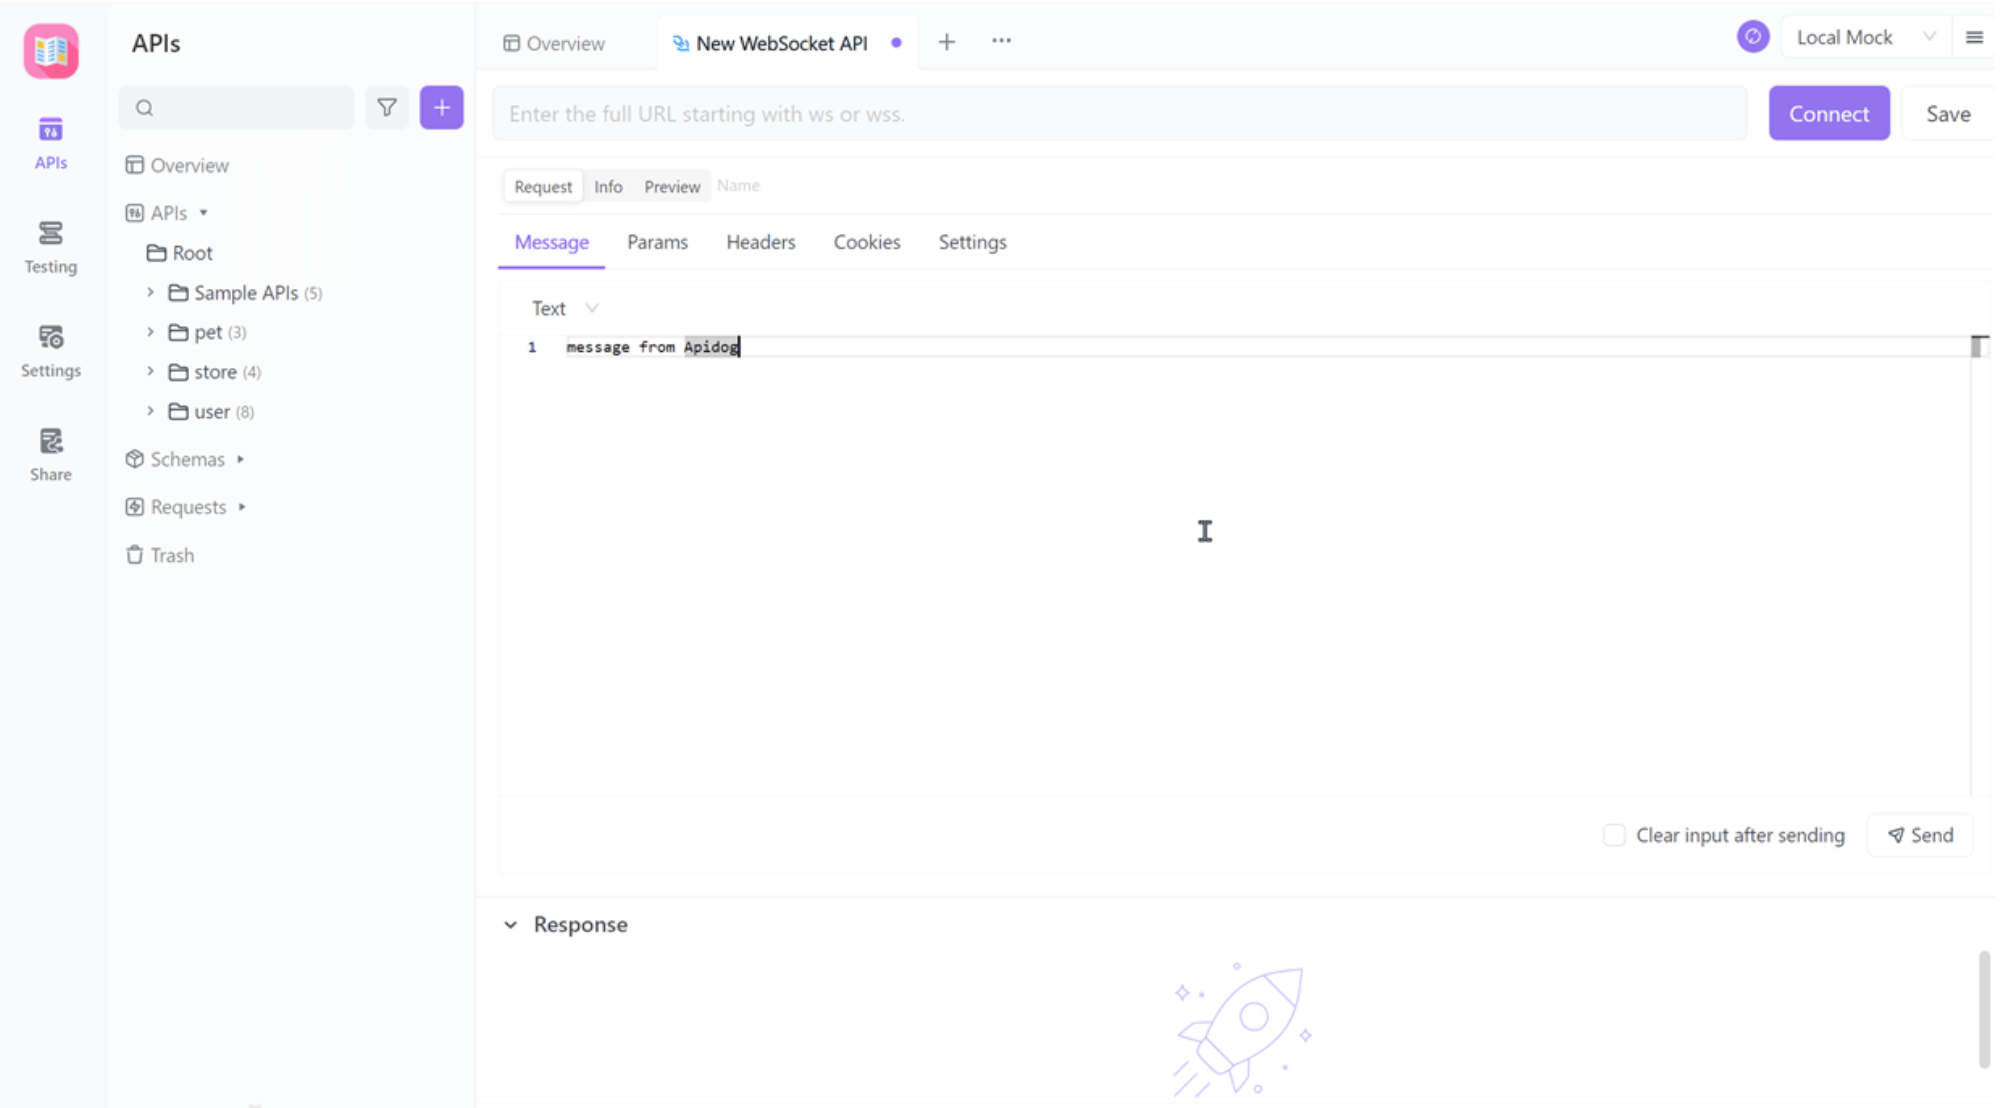Click the add new API plus icon
The image size is (2006, 1108).
point(442,108)
